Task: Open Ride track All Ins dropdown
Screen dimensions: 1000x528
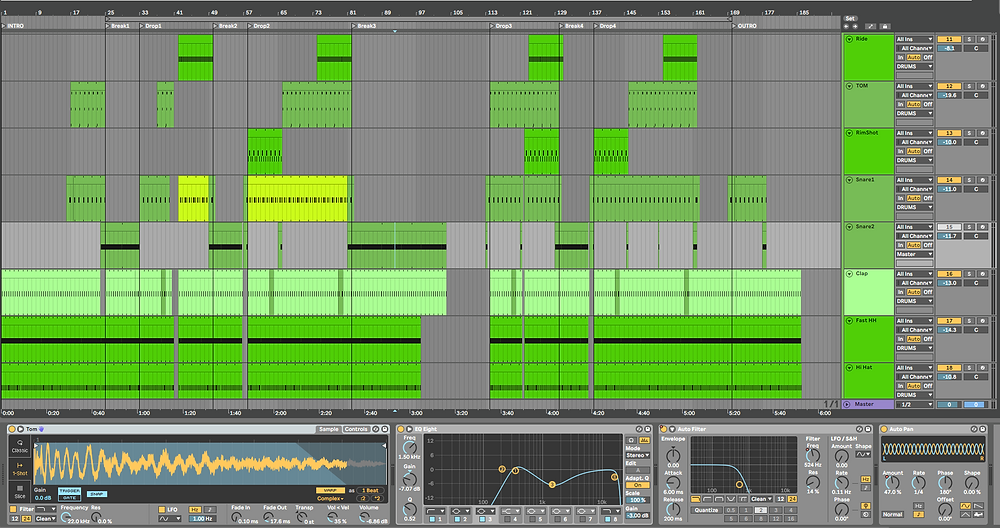Action: [915, 40]
